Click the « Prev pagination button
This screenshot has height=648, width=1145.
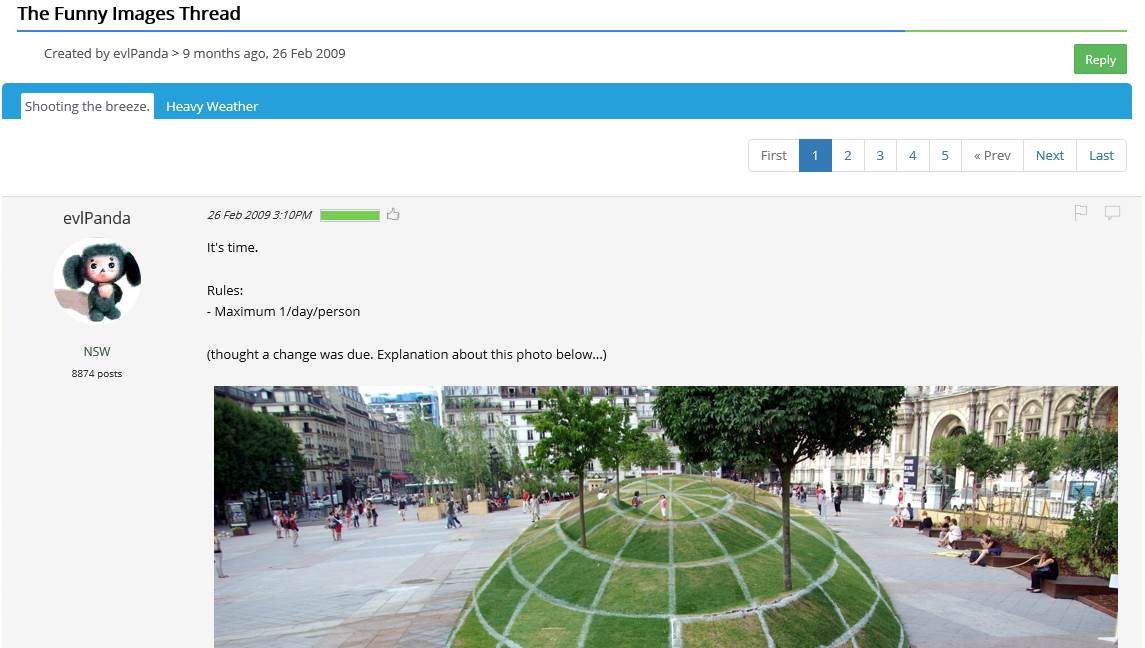(992, 155)
